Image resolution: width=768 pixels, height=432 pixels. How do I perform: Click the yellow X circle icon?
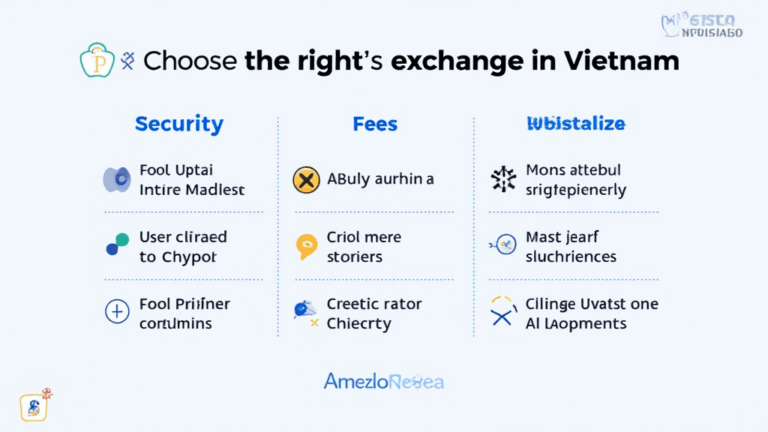pyautogui.click(x=306, y=180)
